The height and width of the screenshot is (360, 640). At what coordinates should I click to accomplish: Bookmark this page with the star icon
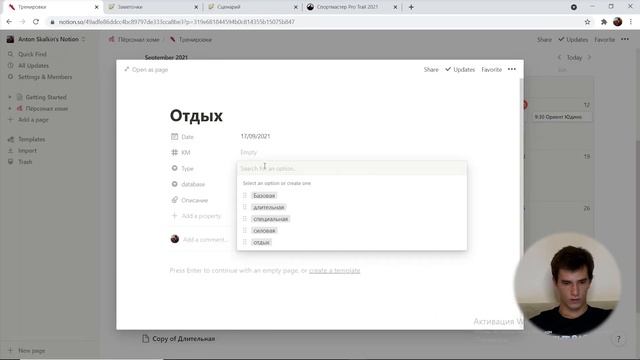(587, 22)
